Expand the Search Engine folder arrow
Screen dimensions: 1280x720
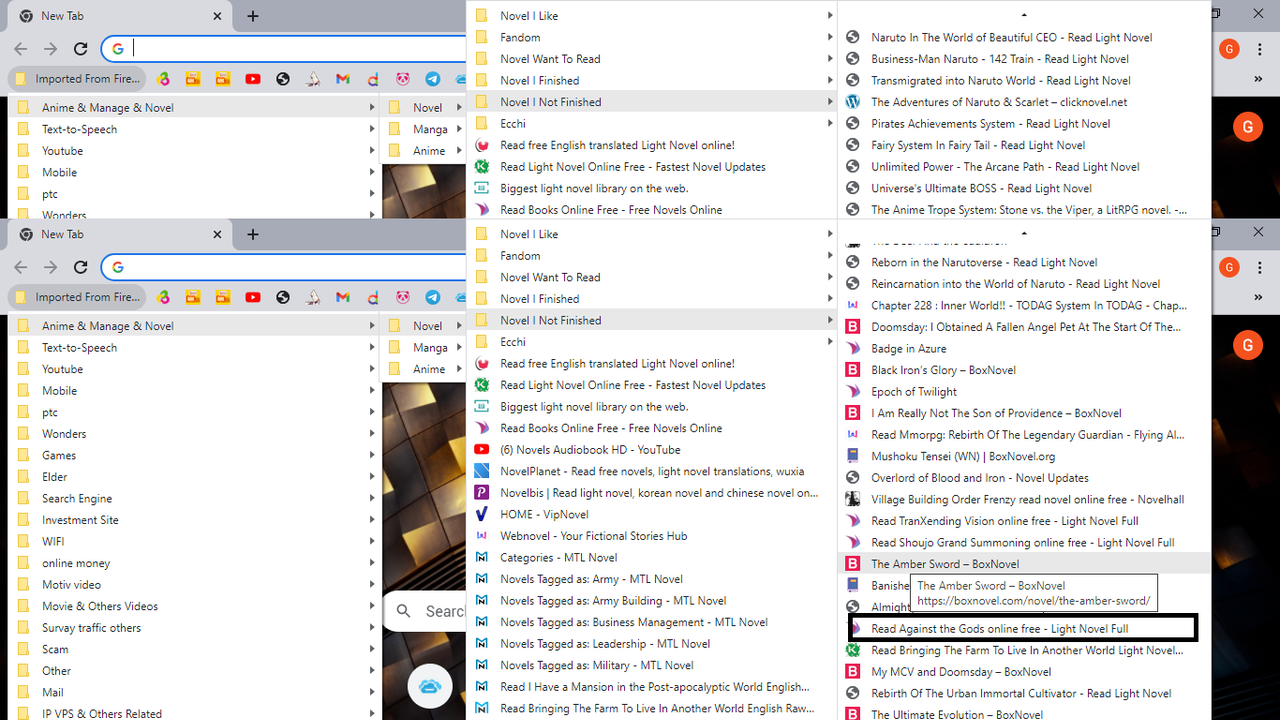tap(372, 499)
